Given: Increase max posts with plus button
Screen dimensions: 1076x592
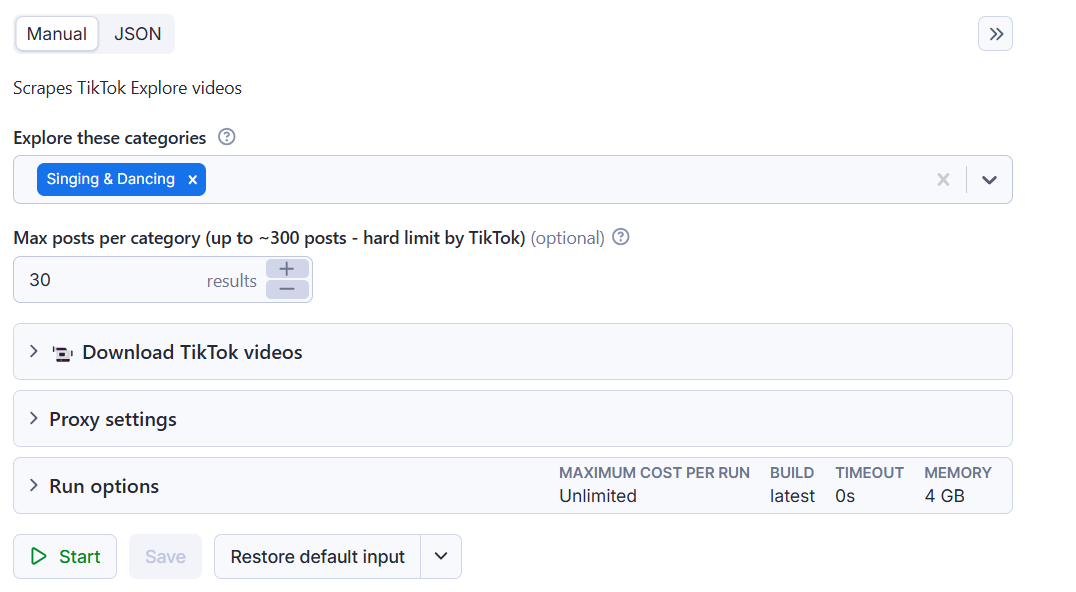Looking at the screenshot, I should [287, 269].
